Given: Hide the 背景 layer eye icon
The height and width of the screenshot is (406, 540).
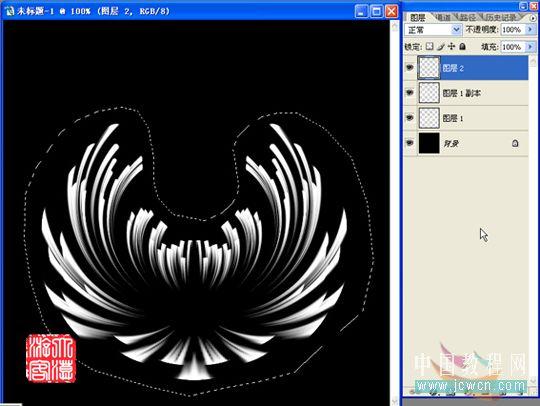Looking at the screenshot, I should (409, 143).
